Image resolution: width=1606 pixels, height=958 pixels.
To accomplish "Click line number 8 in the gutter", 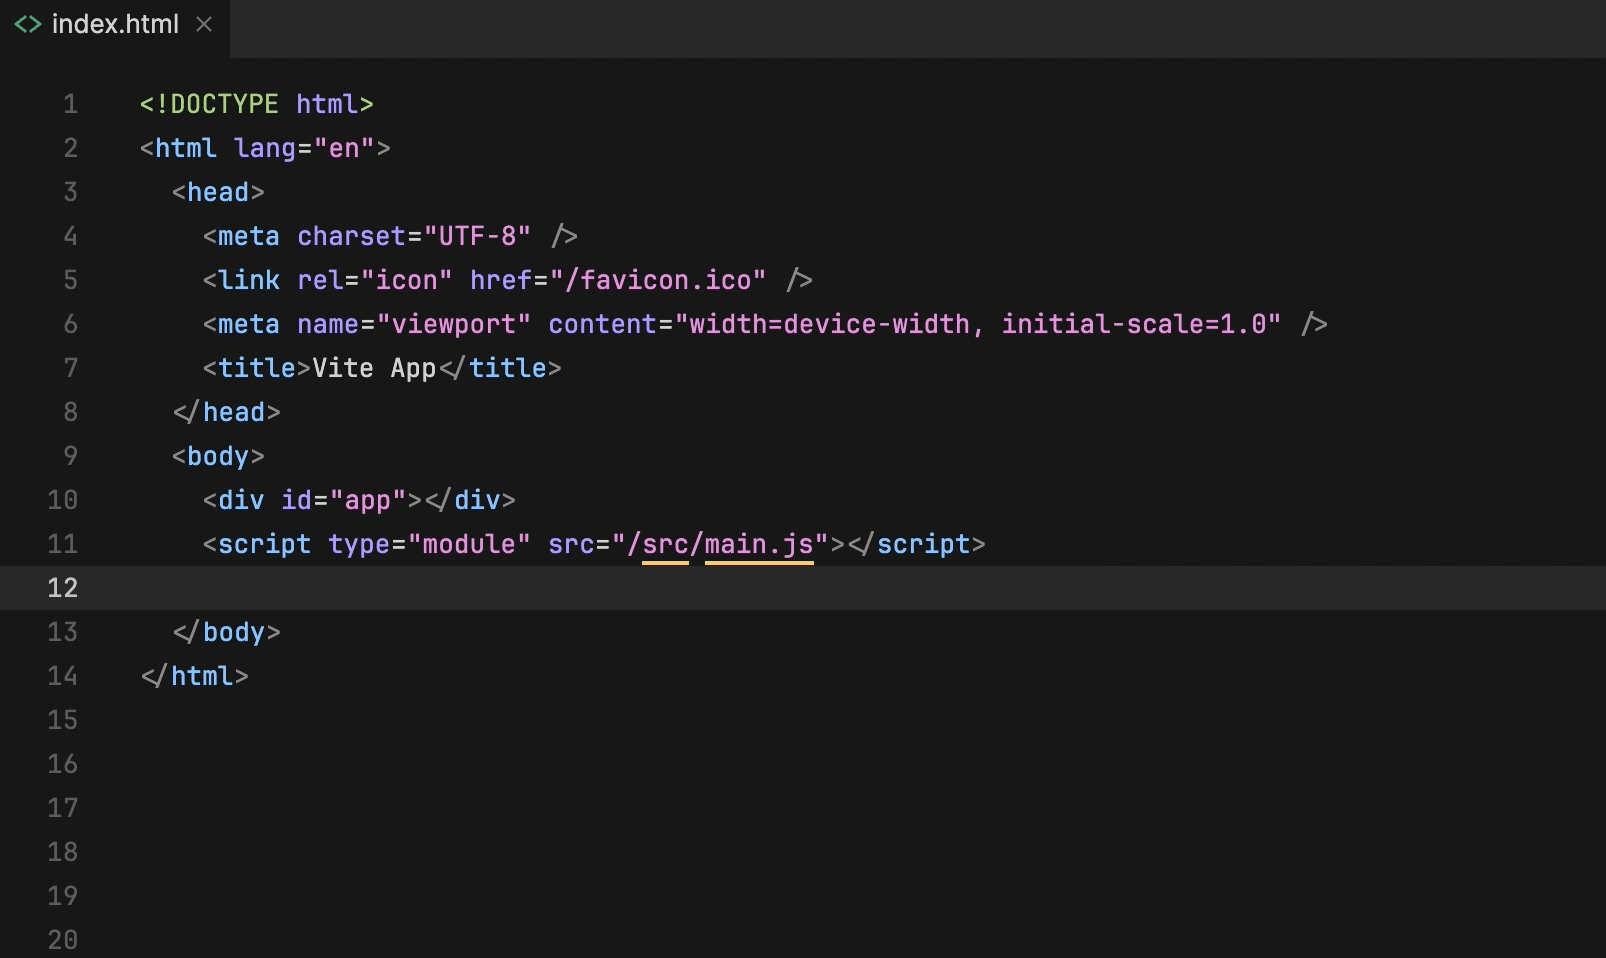I will pos(70,412).
